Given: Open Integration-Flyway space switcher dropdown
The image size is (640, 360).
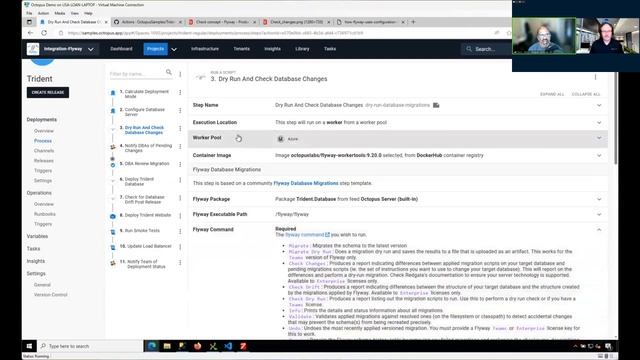Looking at the screenshot, I should click(x=91, y=49).
